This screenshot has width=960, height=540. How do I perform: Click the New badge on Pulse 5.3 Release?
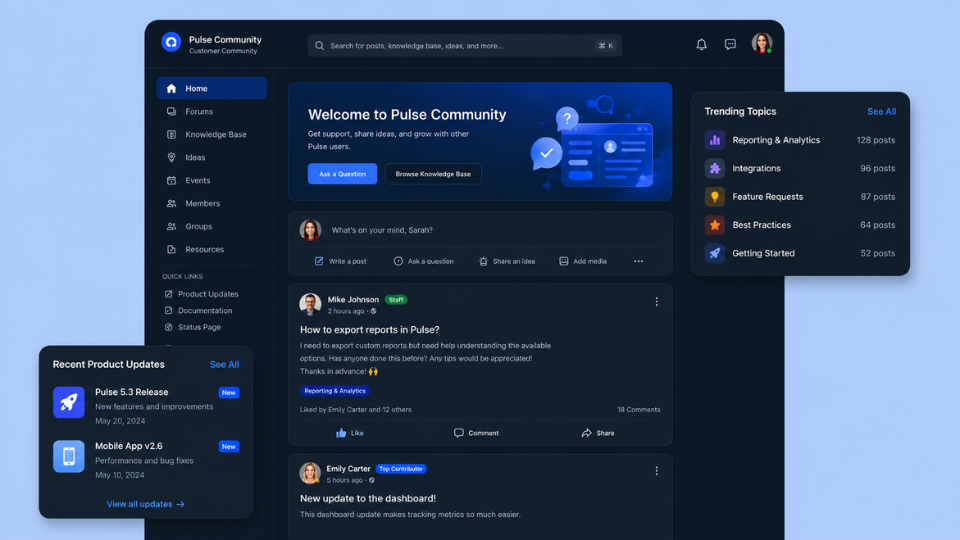pos(229,392)
